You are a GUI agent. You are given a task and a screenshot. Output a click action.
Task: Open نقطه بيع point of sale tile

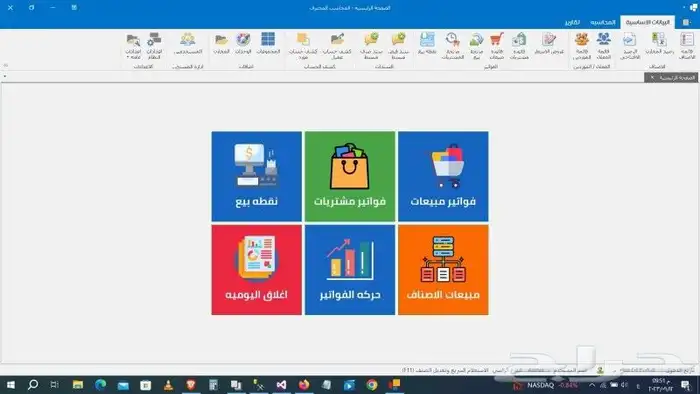click(256, 176)
